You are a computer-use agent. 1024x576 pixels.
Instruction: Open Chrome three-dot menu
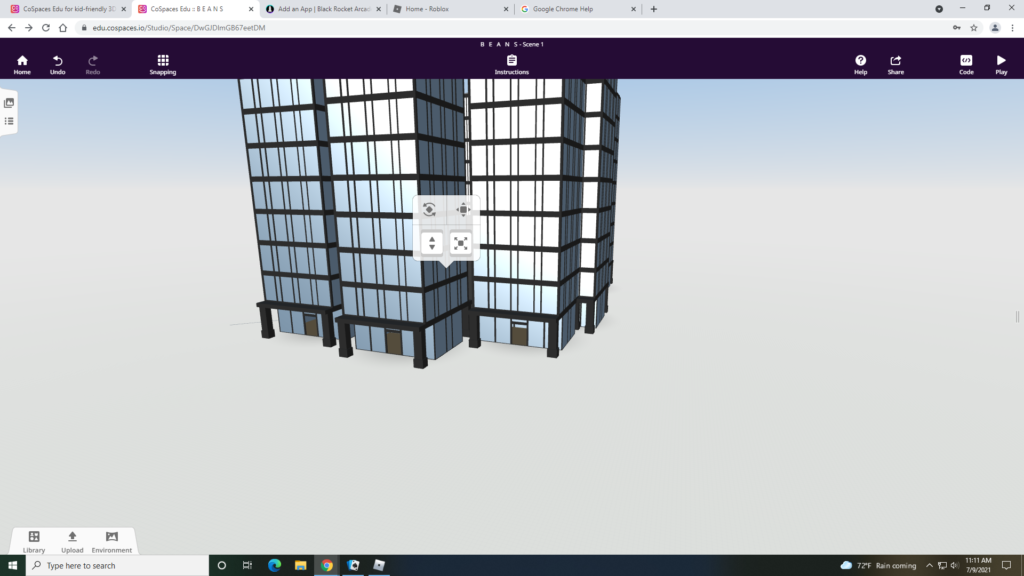point(1012,27)
